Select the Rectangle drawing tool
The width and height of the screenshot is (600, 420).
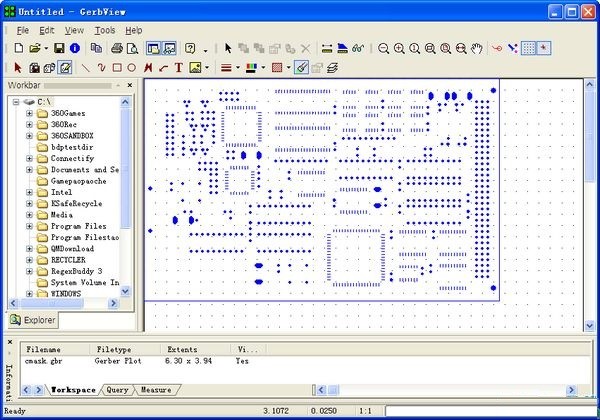coord(117,68)
